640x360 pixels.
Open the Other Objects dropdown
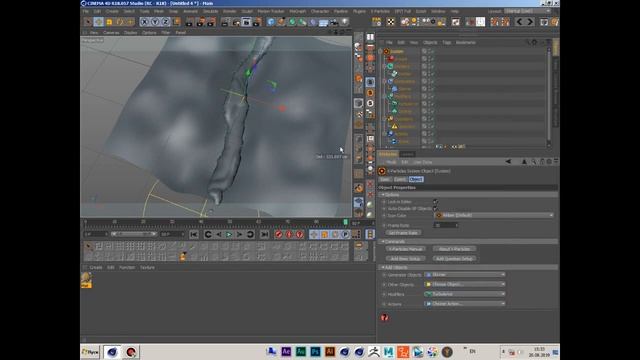point(465,284)
